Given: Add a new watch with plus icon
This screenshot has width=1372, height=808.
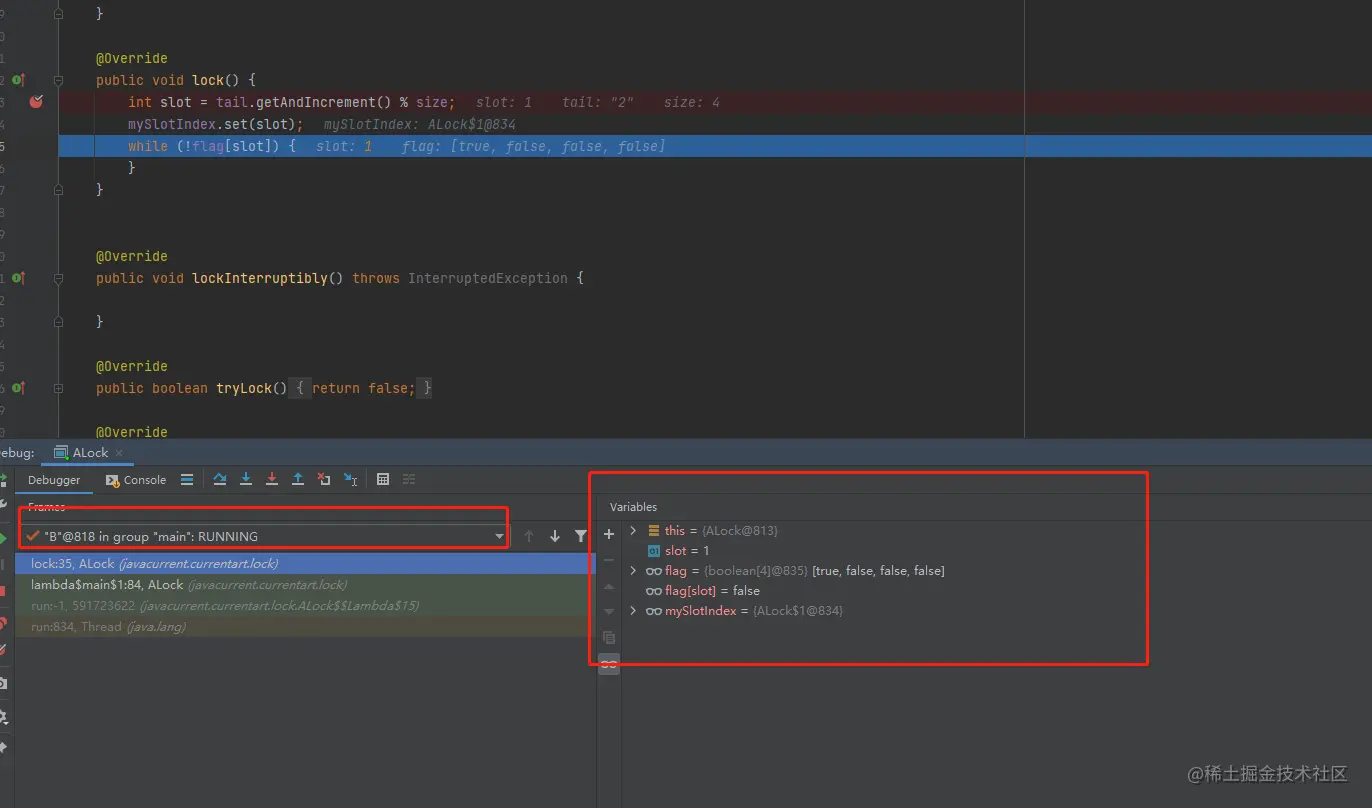Looking at the screenshot, I should coord(609,535).
